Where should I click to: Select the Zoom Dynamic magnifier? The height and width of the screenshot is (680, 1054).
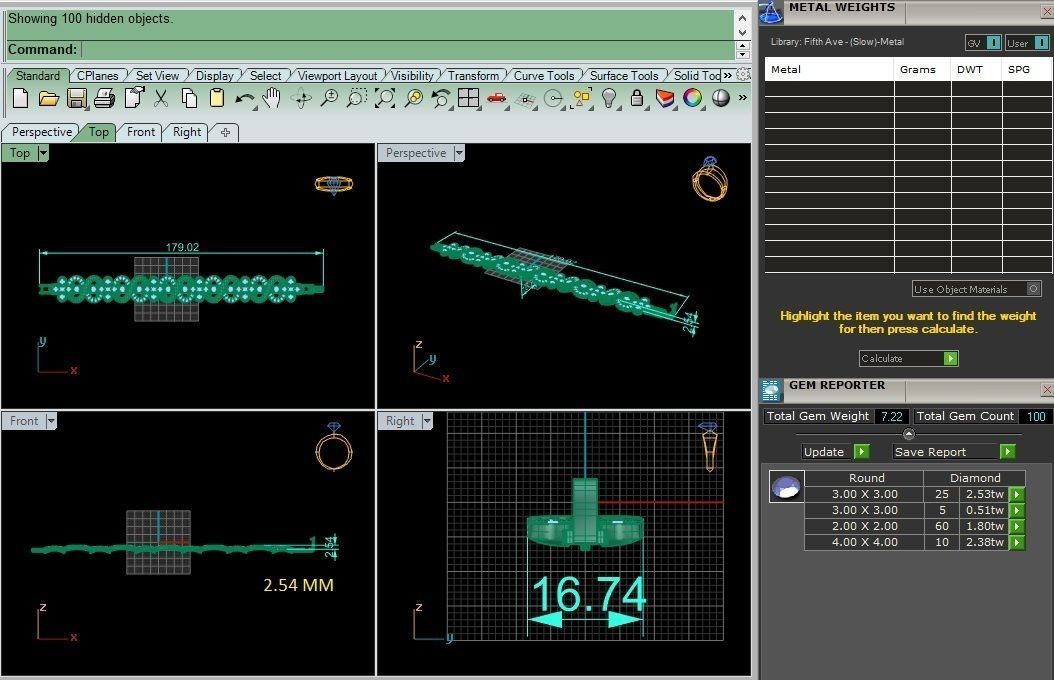tap(329, 98)
